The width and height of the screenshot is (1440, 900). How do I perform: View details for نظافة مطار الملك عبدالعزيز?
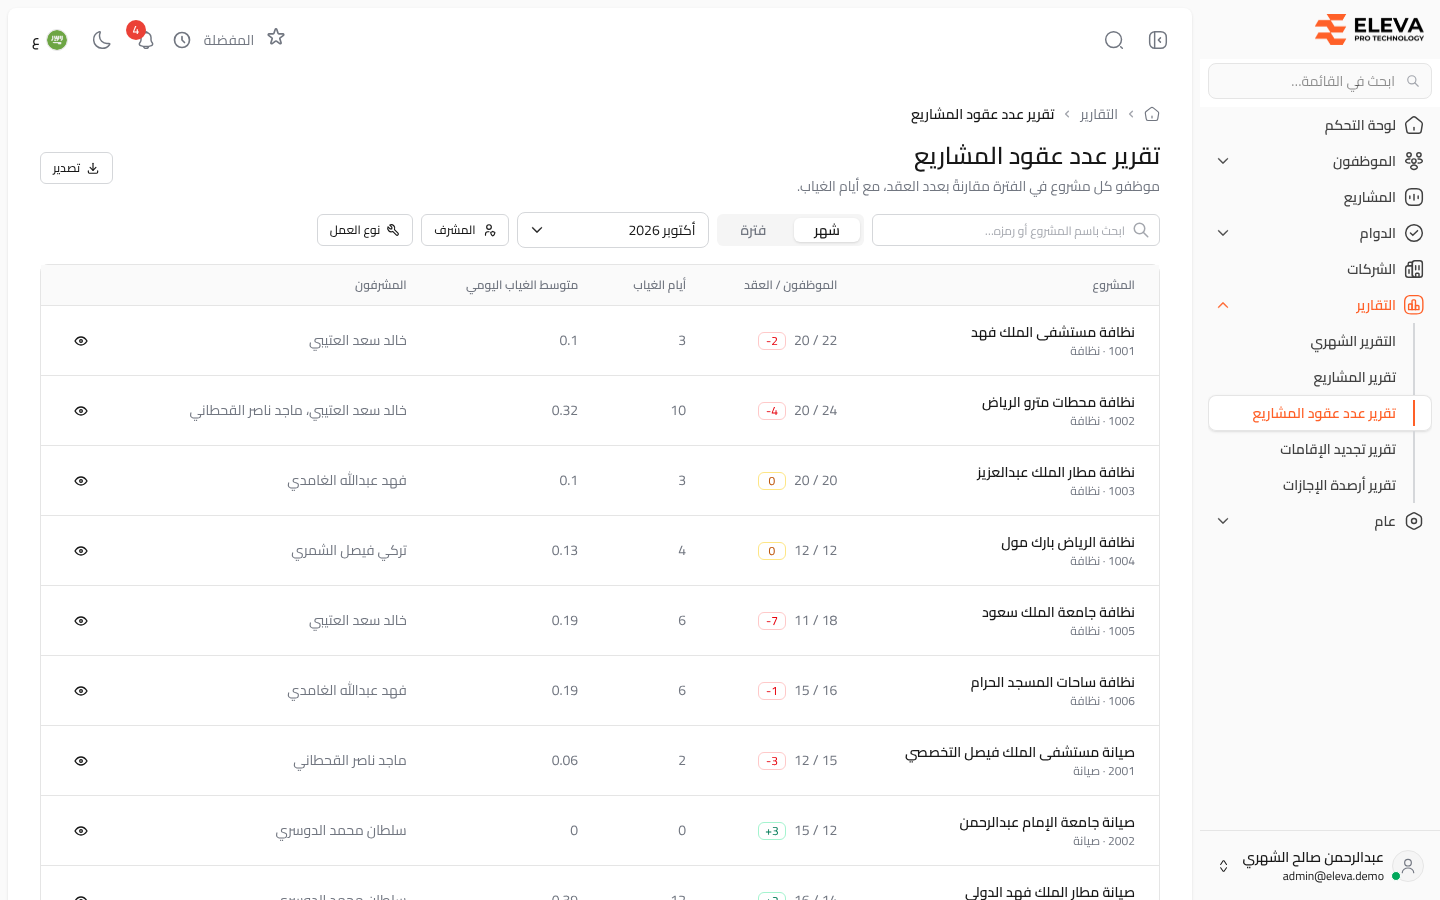[81, 481]
